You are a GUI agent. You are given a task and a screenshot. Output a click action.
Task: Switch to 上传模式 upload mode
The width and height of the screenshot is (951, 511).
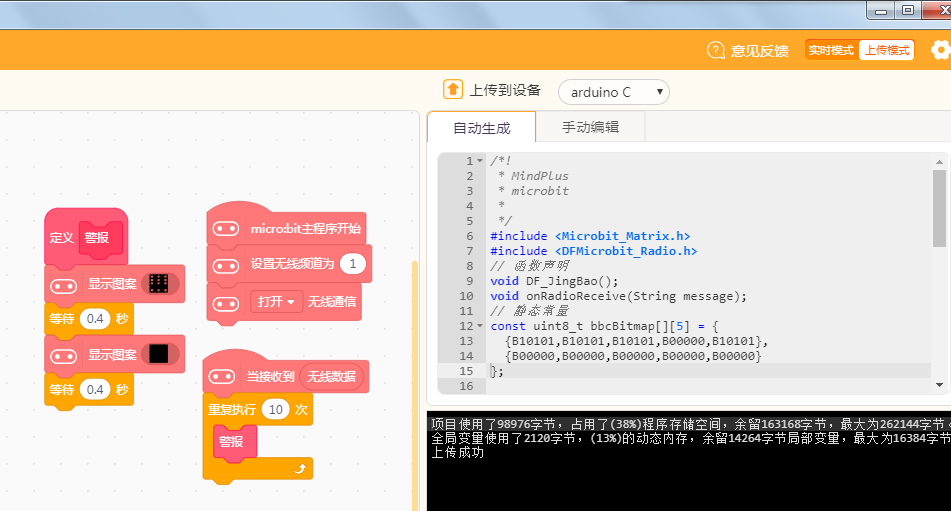tap(886, 50)
